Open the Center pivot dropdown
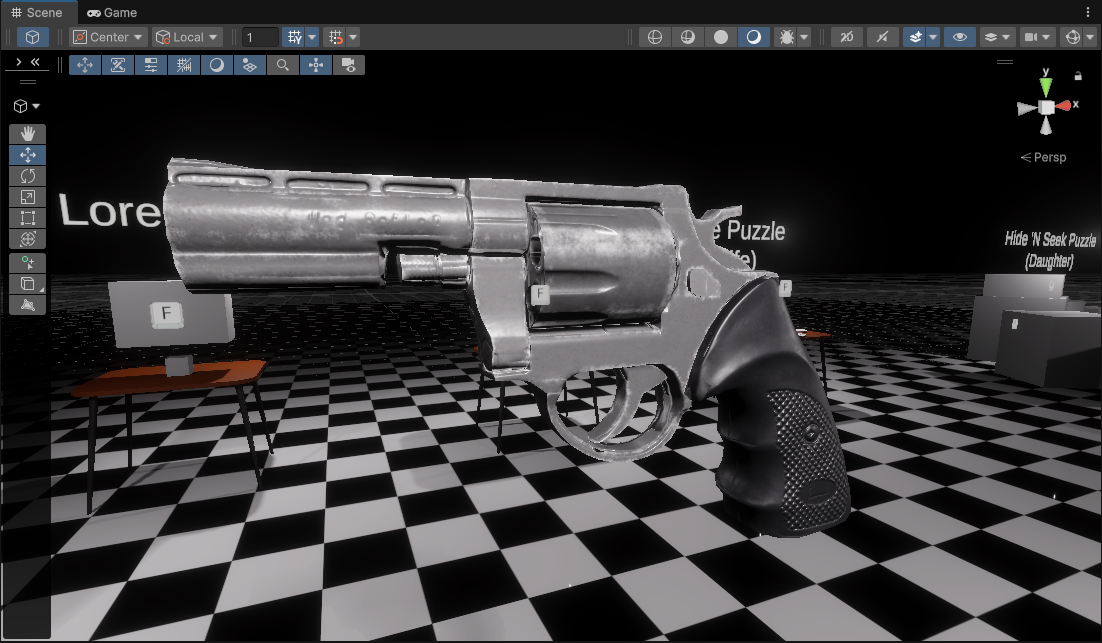Screen dimensions: 1102x643 [108, 37]
